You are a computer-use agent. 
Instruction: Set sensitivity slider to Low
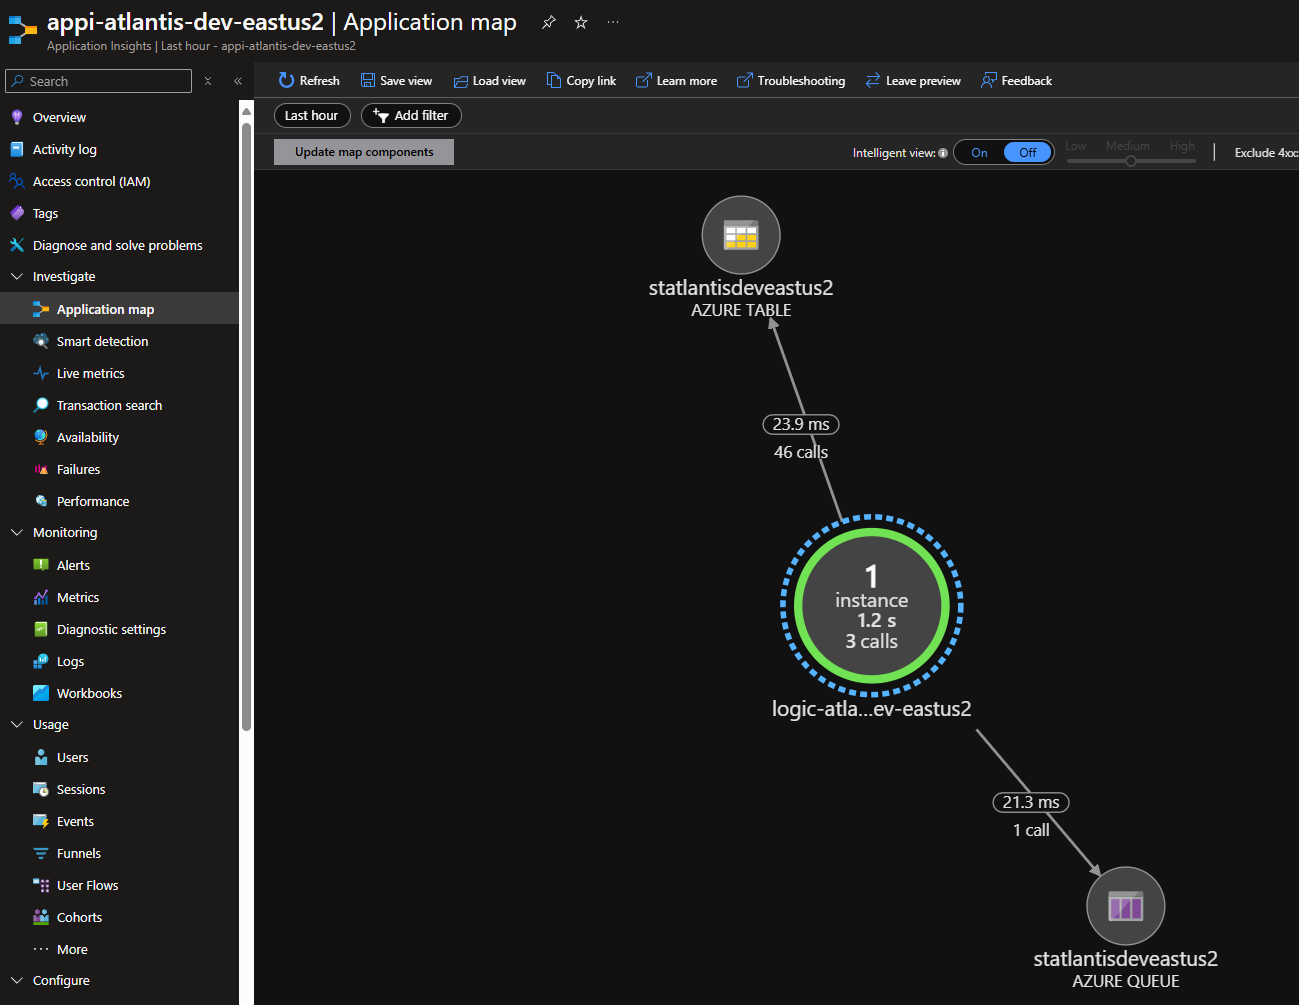(x=1075, y=146)
